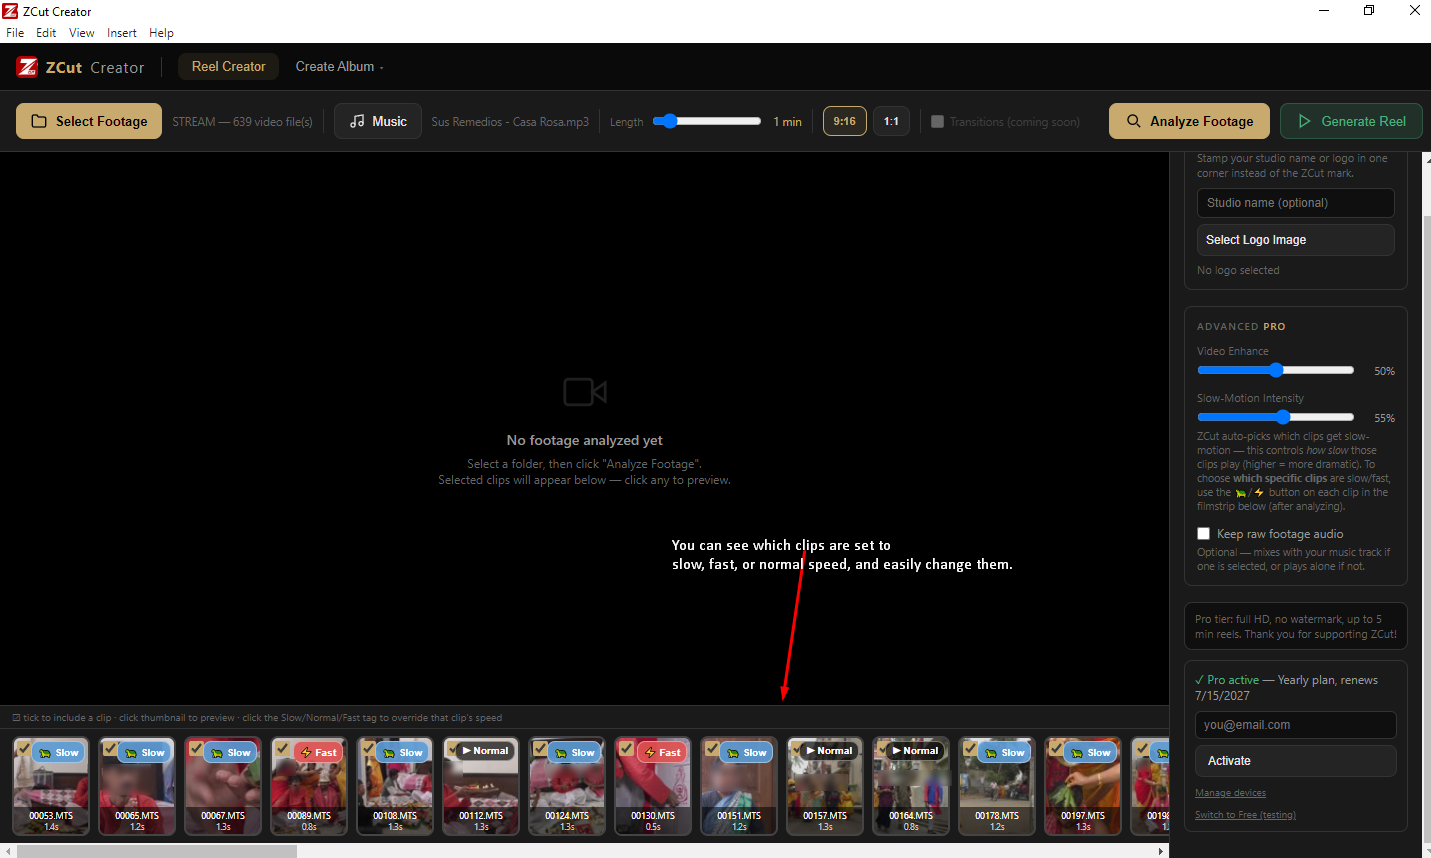Exclude clip 00130.MTS via its checkbox

pyautogui.click(x=626, y=748)
